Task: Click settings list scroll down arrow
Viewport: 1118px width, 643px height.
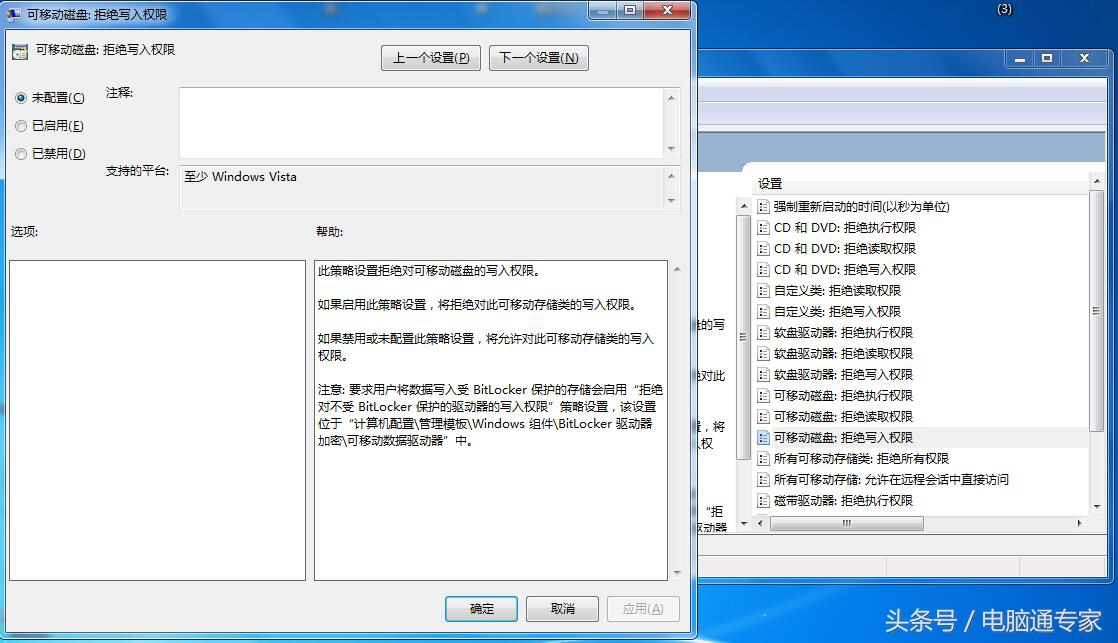Action: pos(1096,506)
